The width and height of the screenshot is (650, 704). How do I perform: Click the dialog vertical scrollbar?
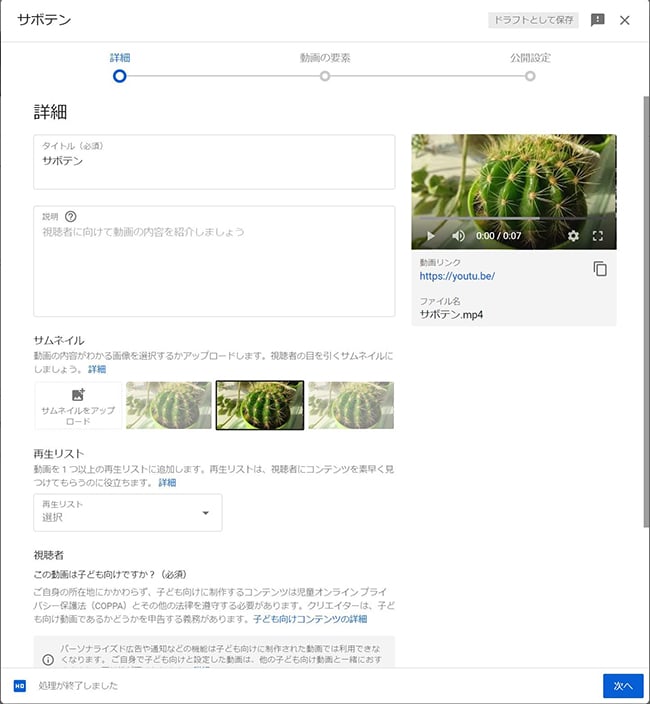[x=646, y=312]
